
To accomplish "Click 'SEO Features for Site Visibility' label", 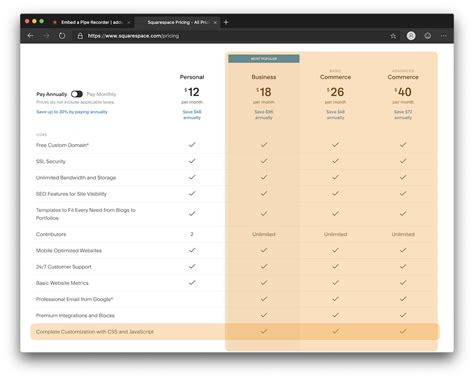I will click(71, 194).
